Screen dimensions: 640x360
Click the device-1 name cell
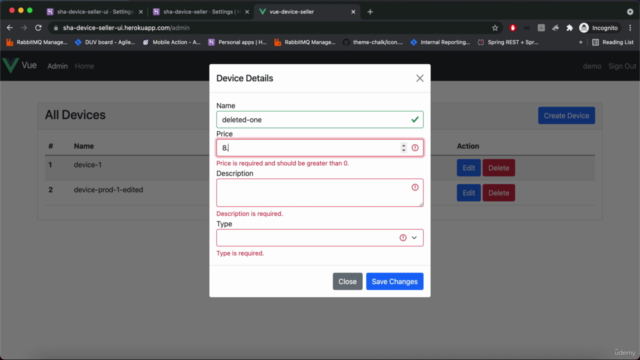88,165
